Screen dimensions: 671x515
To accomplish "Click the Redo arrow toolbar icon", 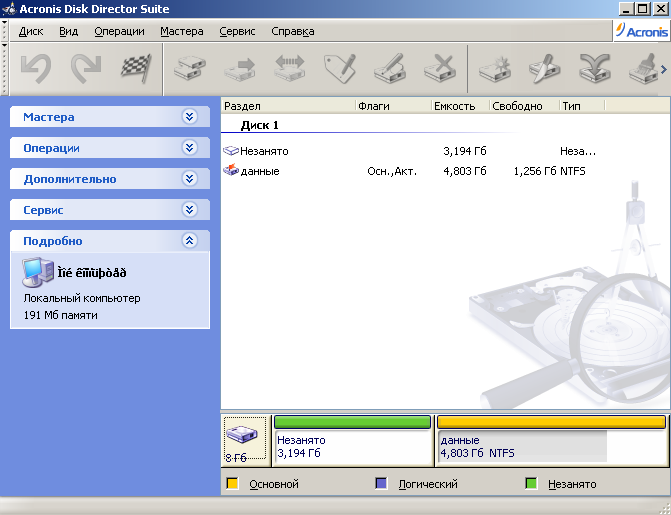I will (86, 68).
